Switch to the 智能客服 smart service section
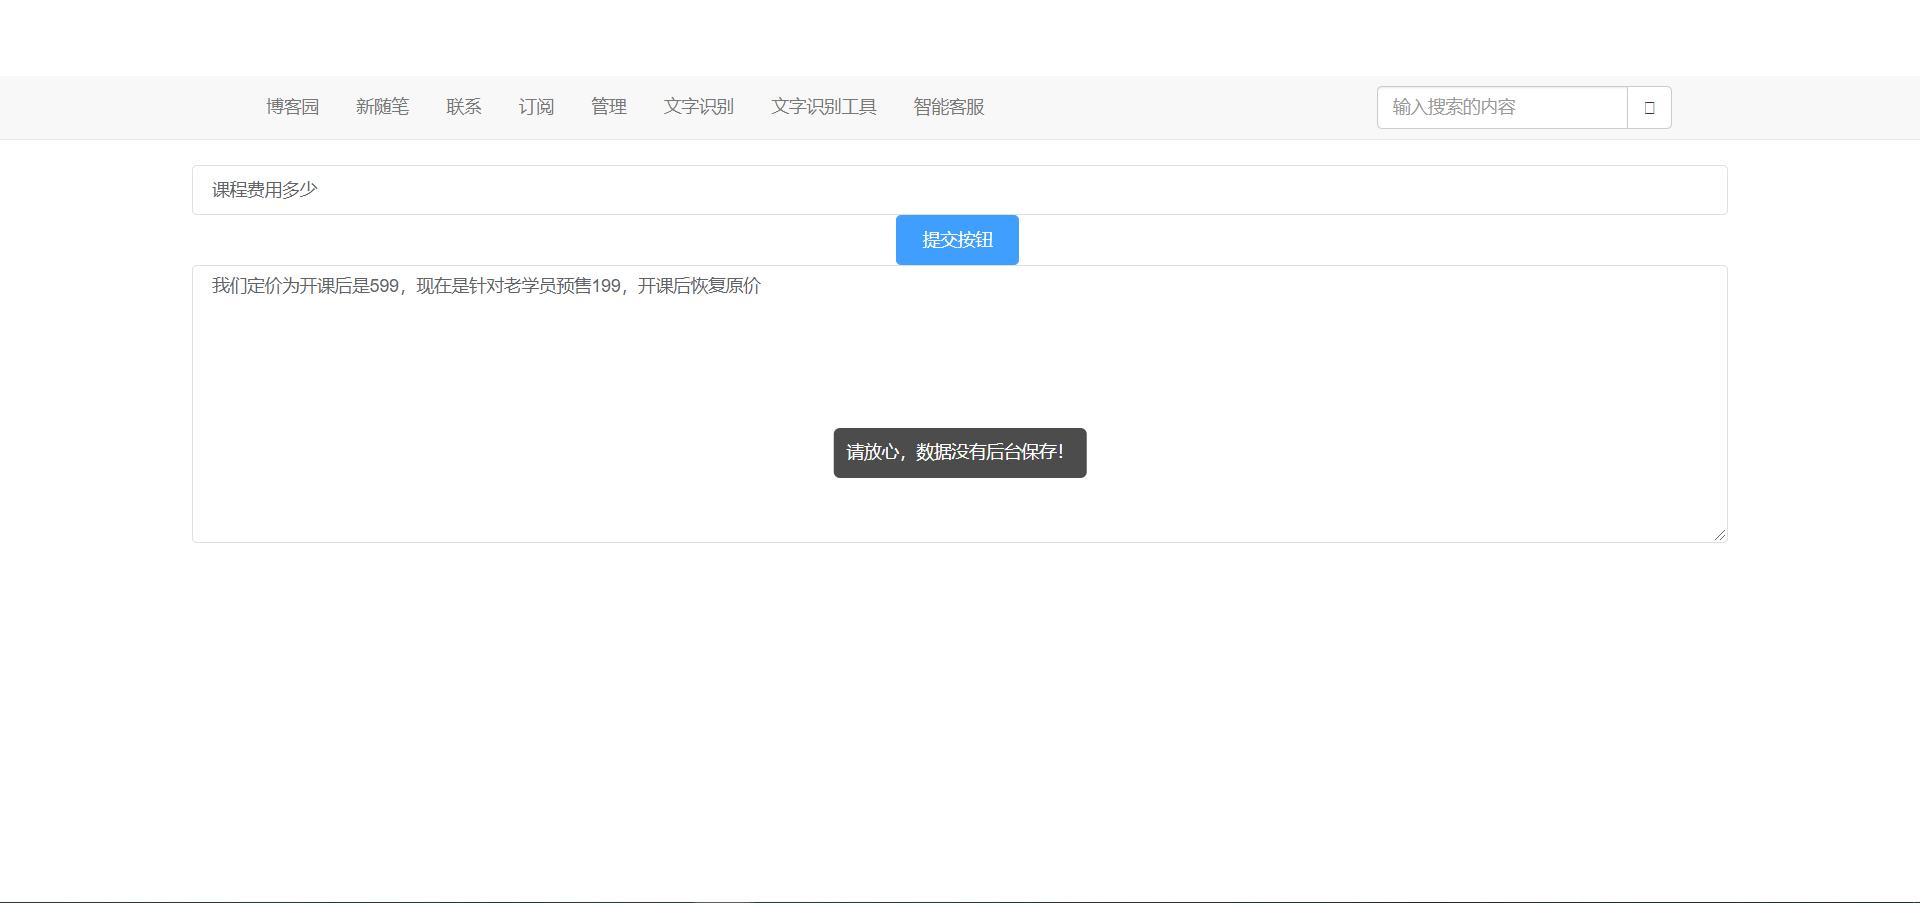 pos(948,107)
